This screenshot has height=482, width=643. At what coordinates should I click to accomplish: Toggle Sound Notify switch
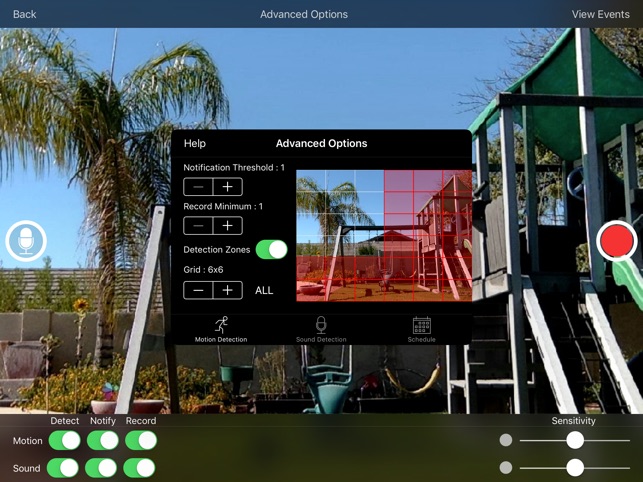pos(101,468)
